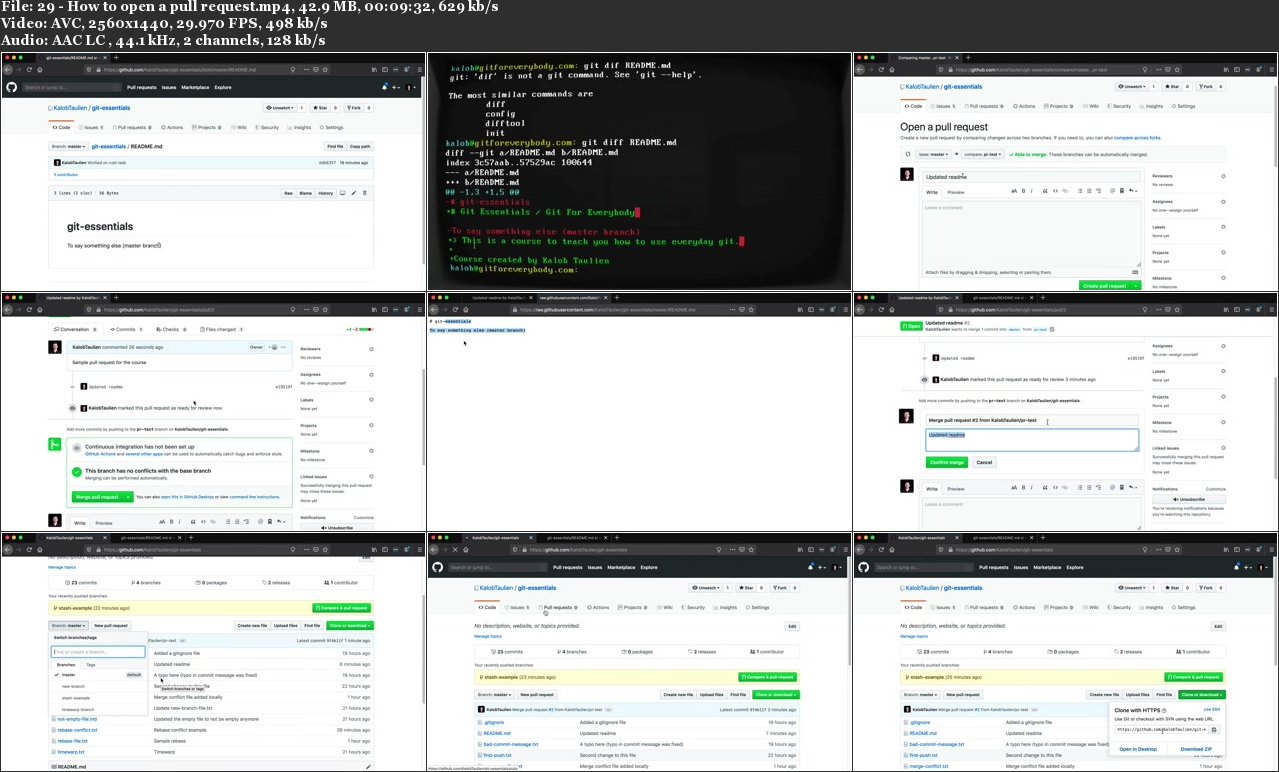
Task: Click browser reload icon in README.md file view frame
Action: (x=30, y=70)
